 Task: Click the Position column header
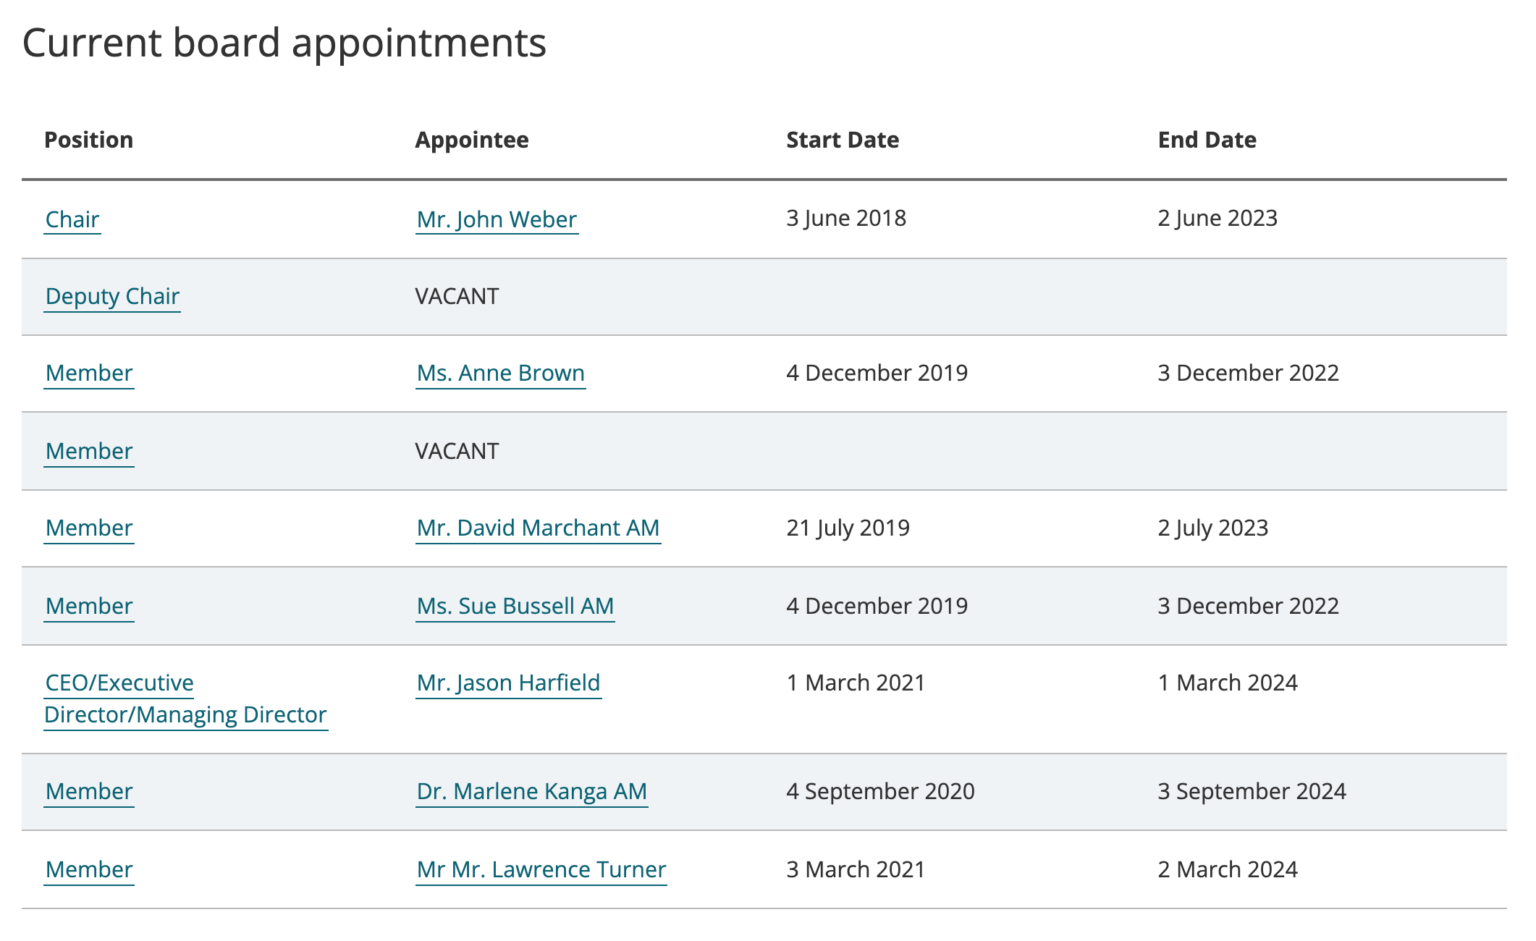click(x=88, y=139)
